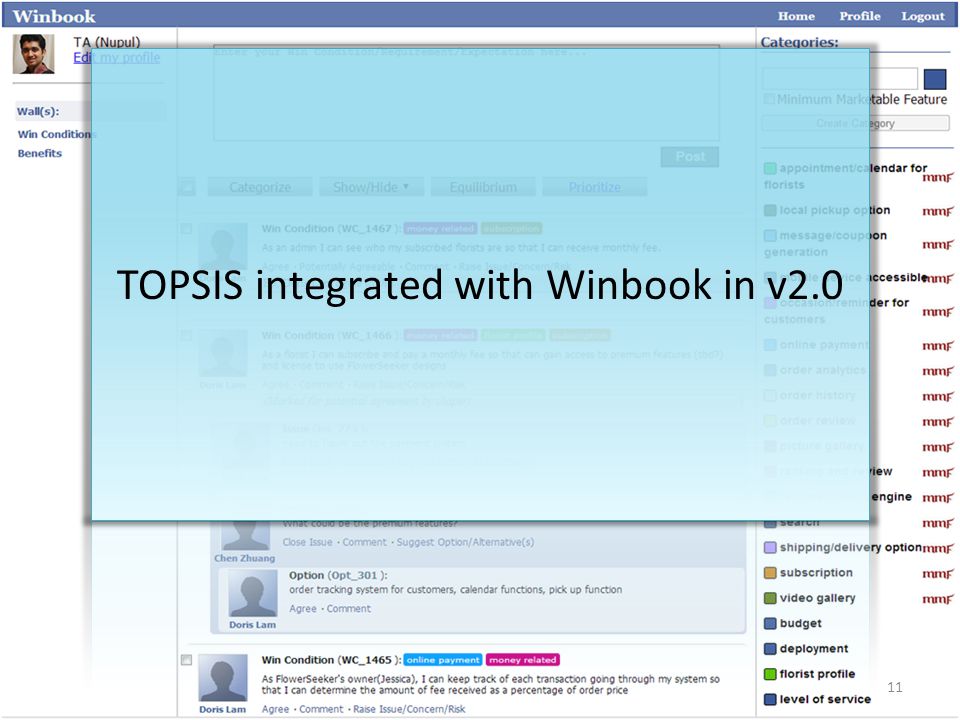
Task: Click Suggest Option/Alternative(s) link
Action: click(465, 542)
